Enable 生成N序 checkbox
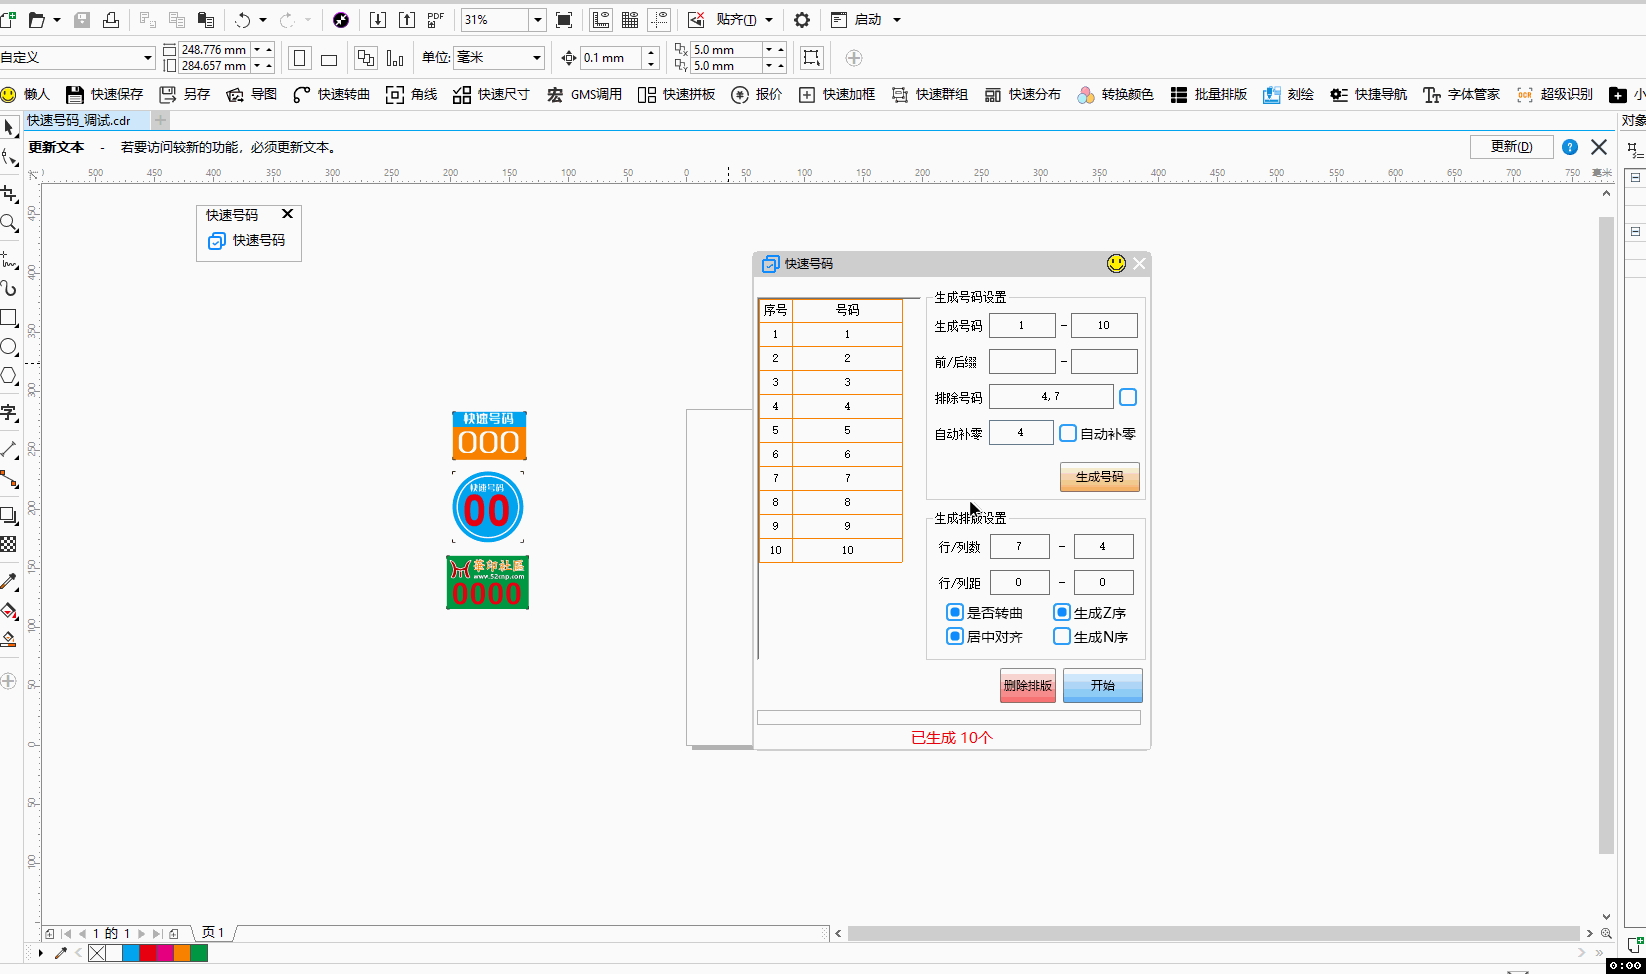The image size is (1646, 974). pyautogui.click(x=1062, y=636)
